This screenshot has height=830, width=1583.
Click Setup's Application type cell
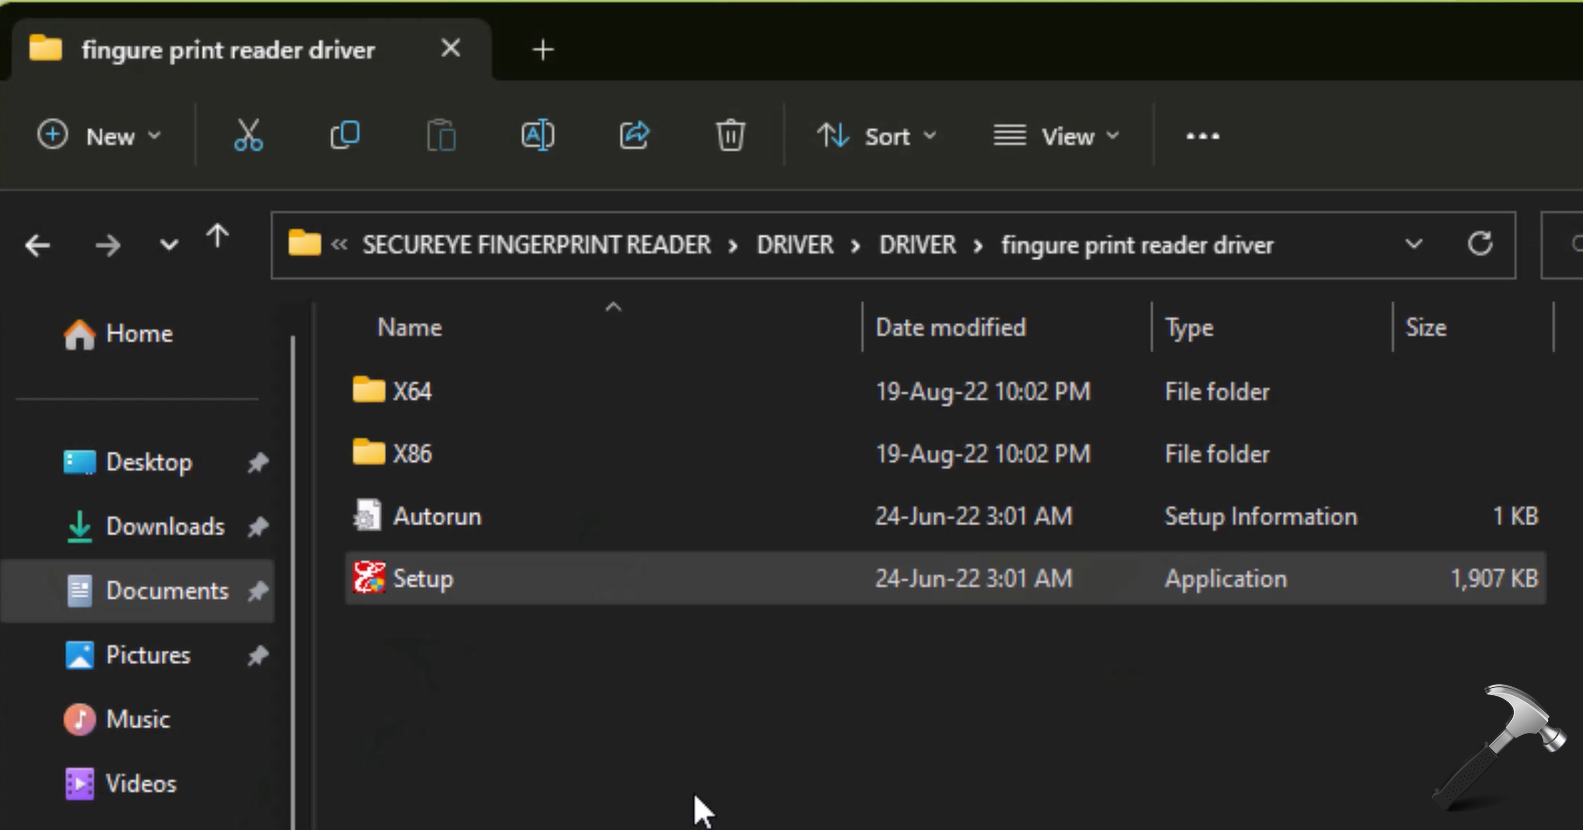1225,579
